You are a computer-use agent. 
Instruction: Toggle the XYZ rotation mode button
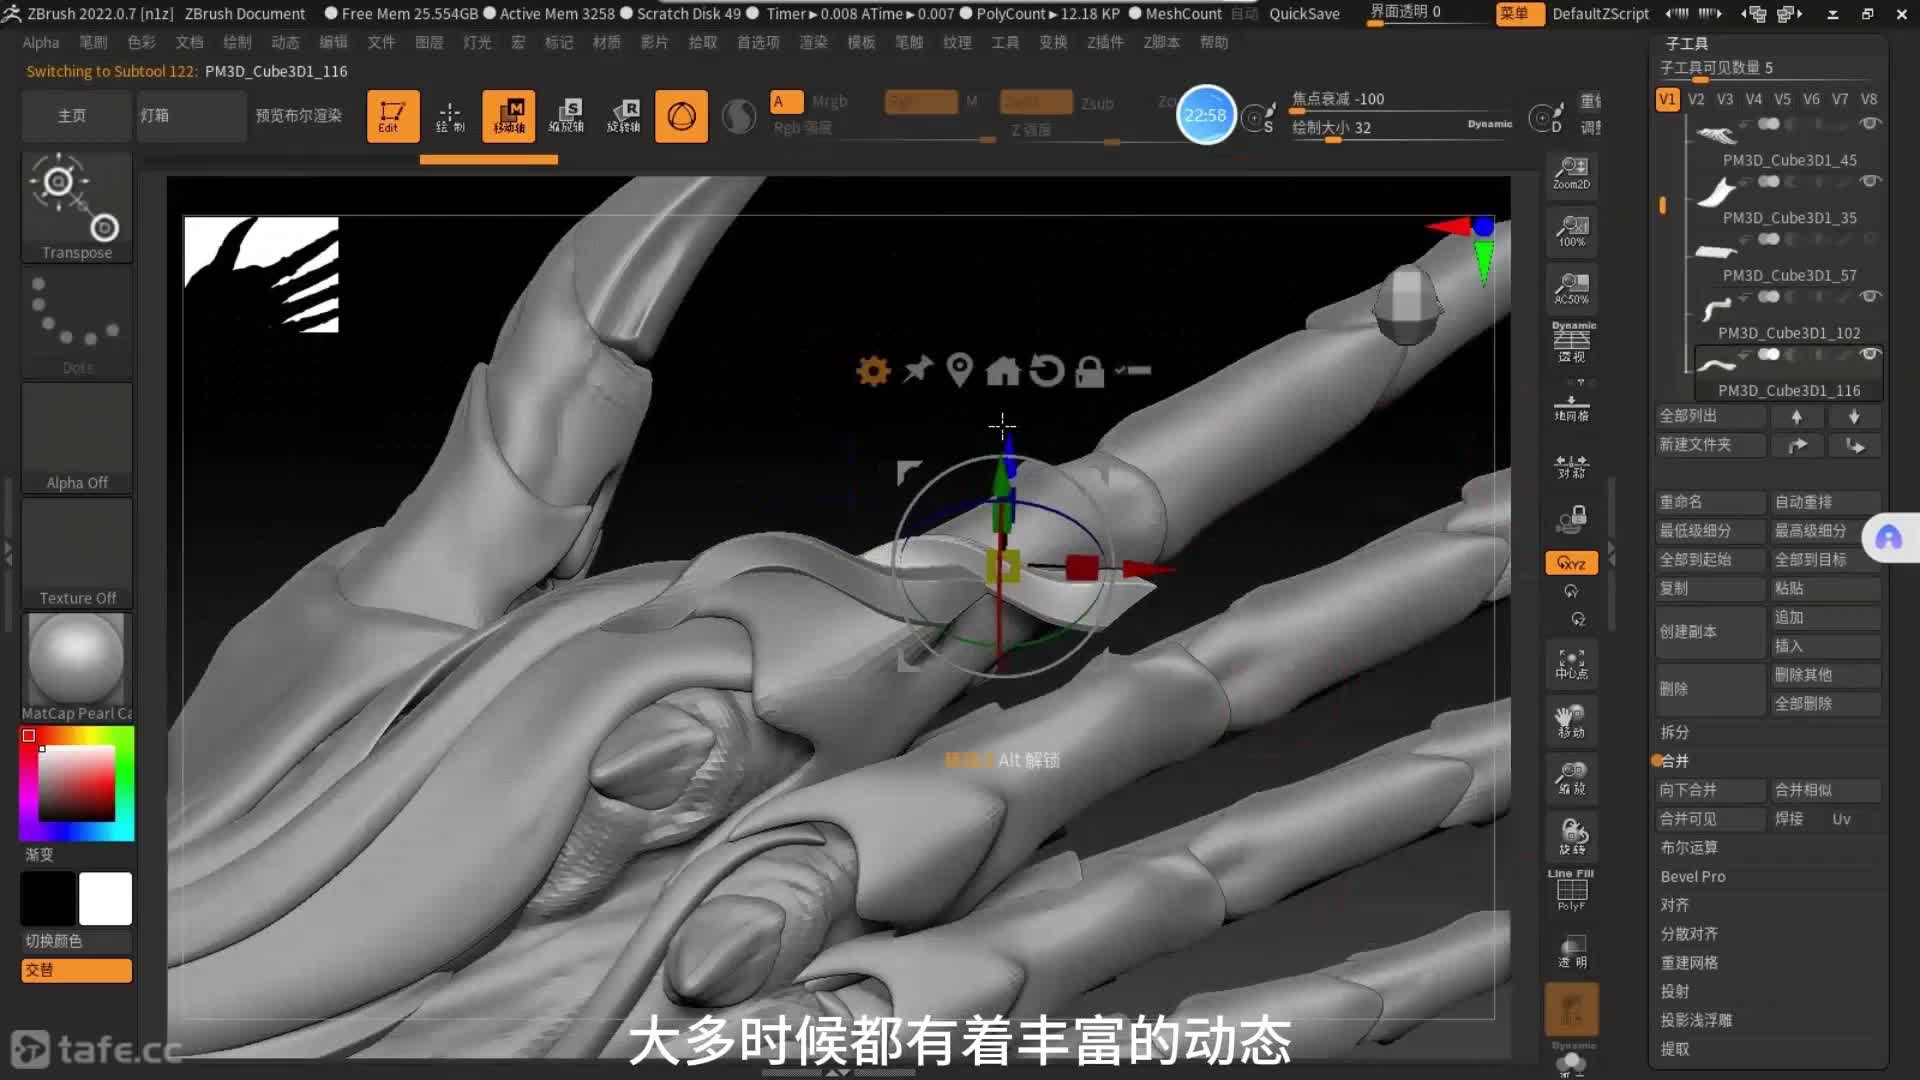click(1571, 563)
